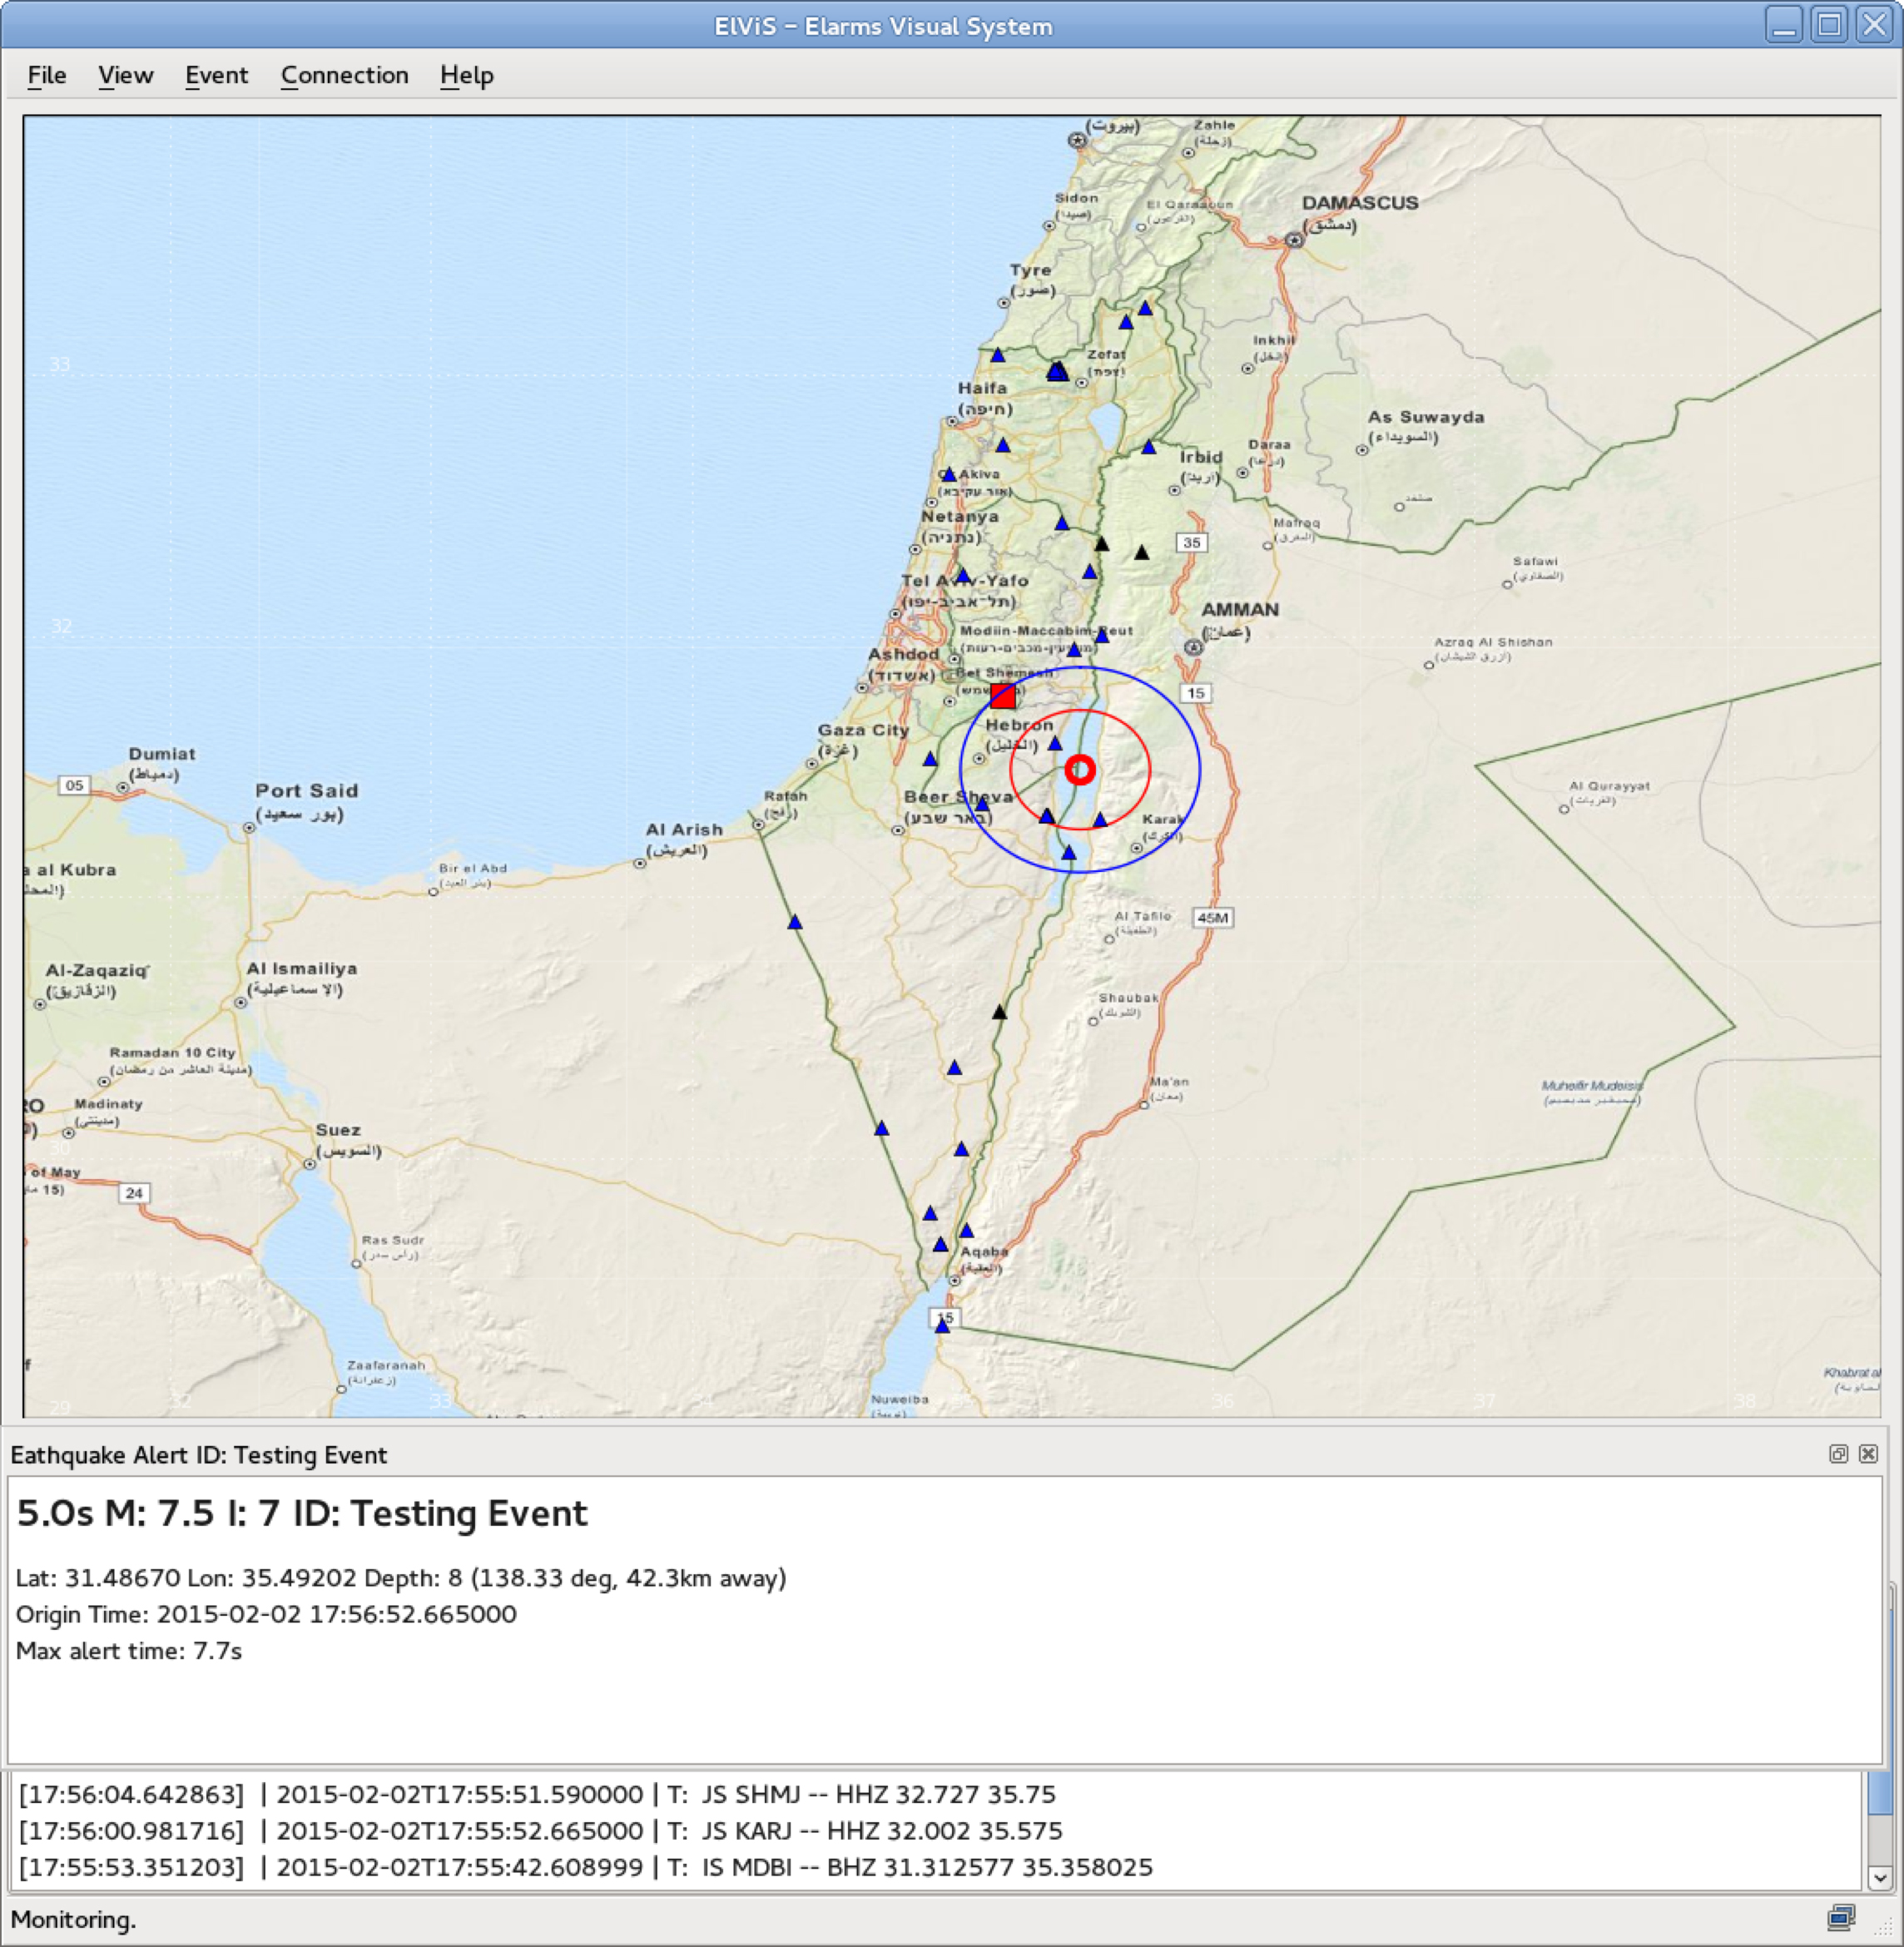
Task: Click the route 35 highway shield
Action: pos(1191,543)
